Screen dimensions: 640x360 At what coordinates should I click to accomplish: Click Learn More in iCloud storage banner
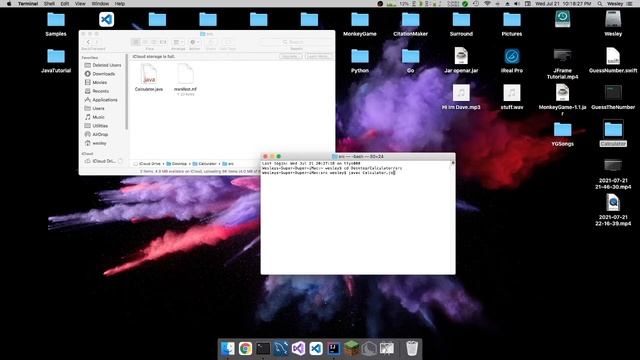click(x=318, y=56)
